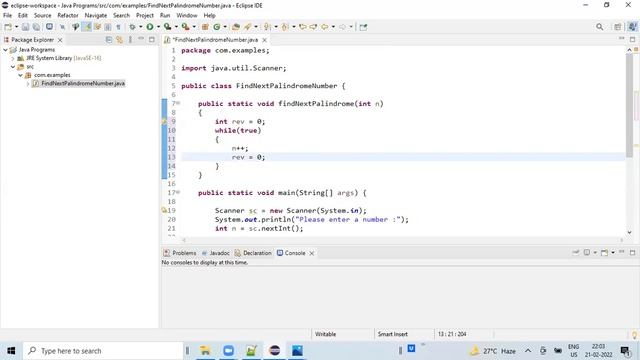Viewport: 640px width, 360px height.
Task: Click the Save toolbar icon
Action: pos(25,27)
